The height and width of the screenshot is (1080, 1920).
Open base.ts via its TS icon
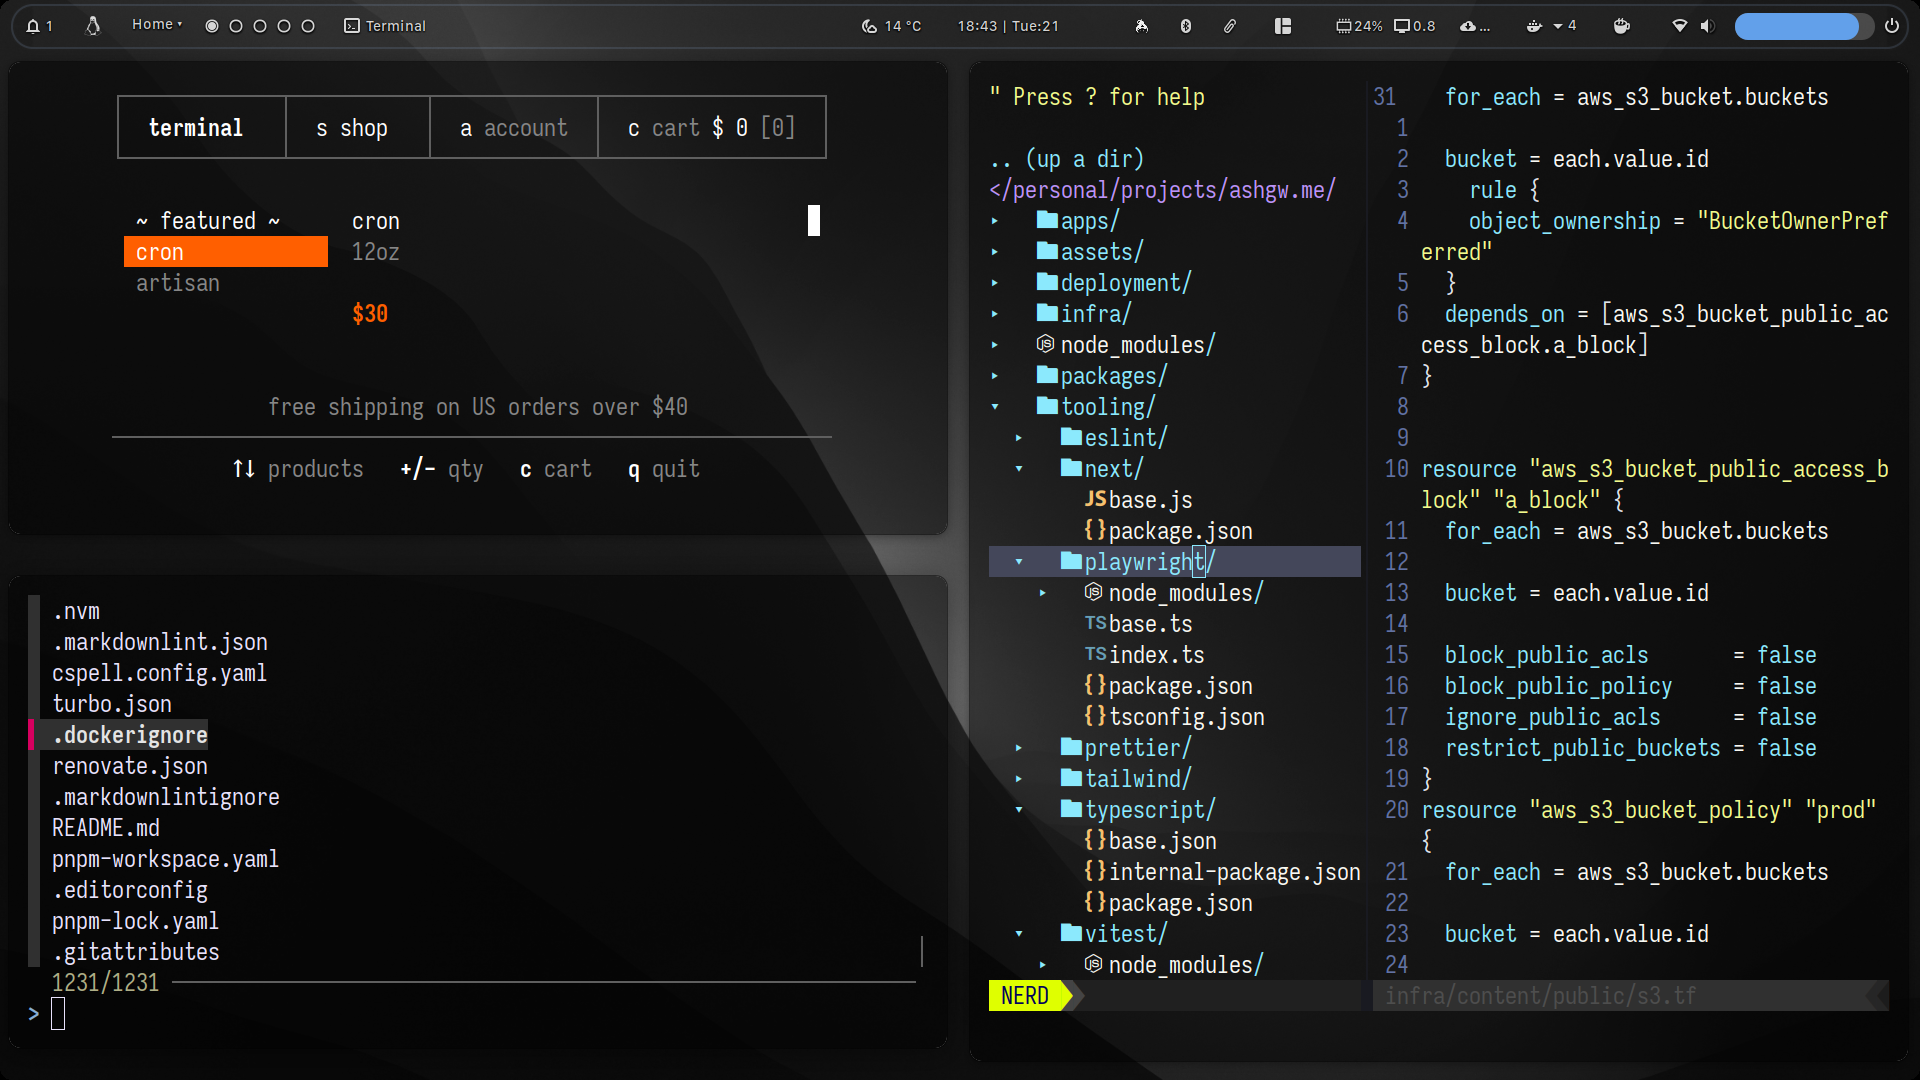click(x=1096, y=623)
